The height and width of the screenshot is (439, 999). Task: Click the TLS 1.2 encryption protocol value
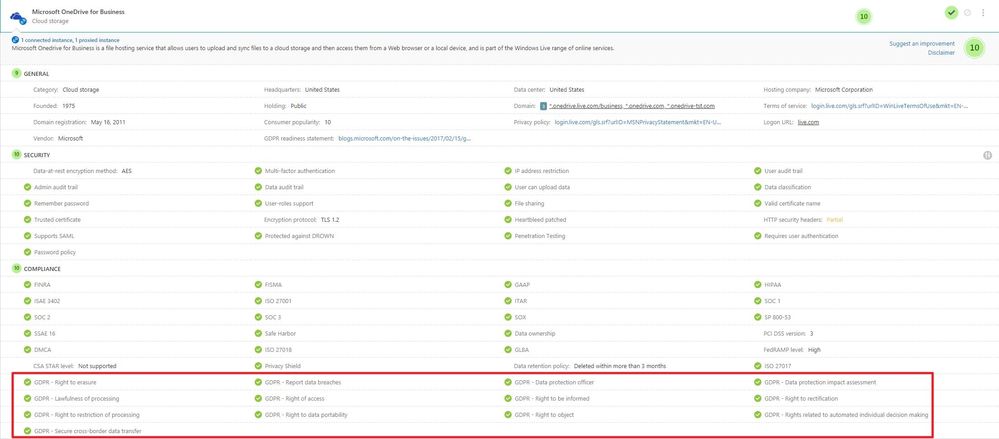329,220
